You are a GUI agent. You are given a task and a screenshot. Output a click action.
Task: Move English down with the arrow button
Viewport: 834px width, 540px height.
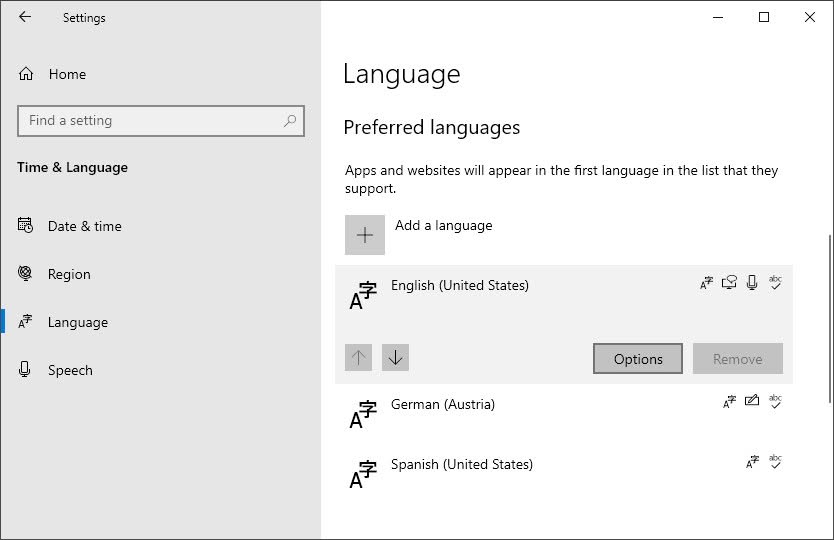[395, 358]
